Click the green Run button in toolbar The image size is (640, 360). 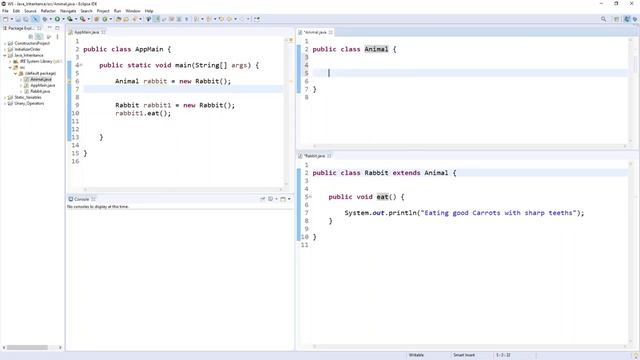point(57,19)
